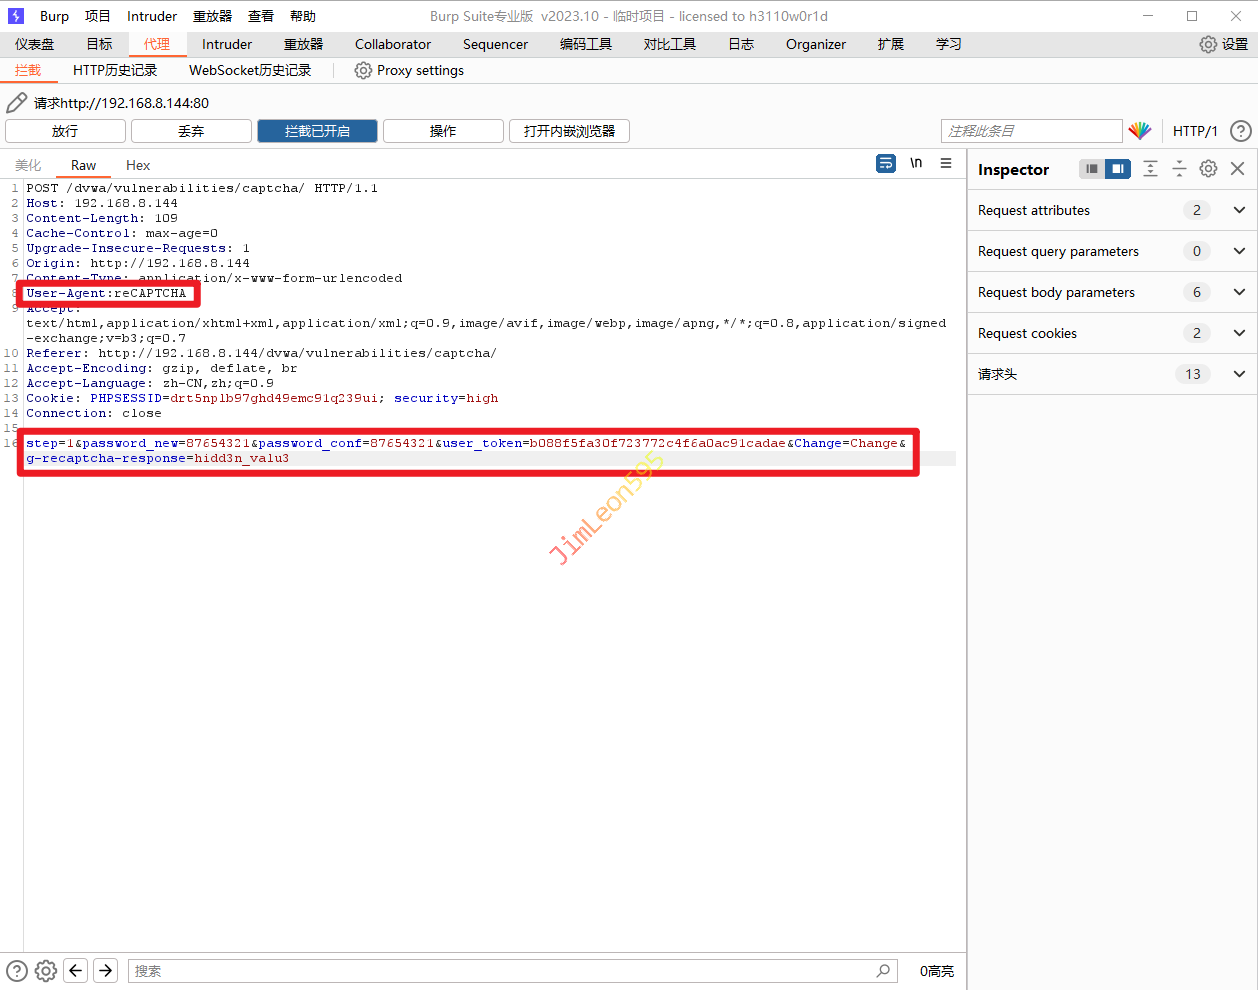The width and height of the screenshot is (1258, 990).
Task: Toggle the word wrap icon in editor
Action: click(885, 164)
